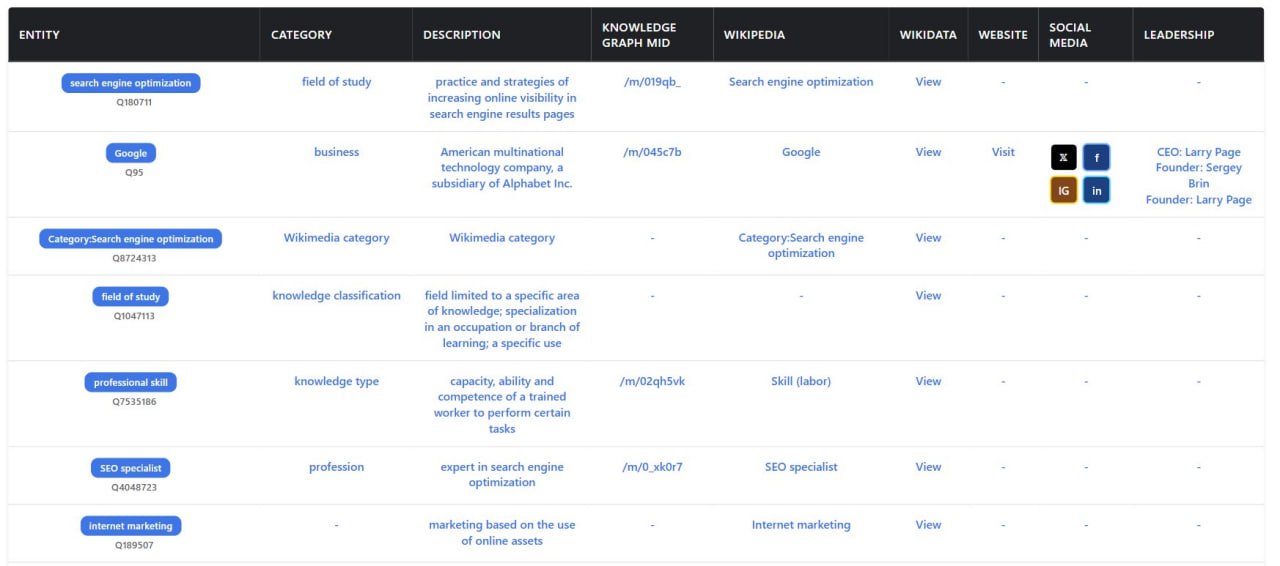Select the Google entity badge
This screenshot has height=566, width=1280.
pos(131,153)
